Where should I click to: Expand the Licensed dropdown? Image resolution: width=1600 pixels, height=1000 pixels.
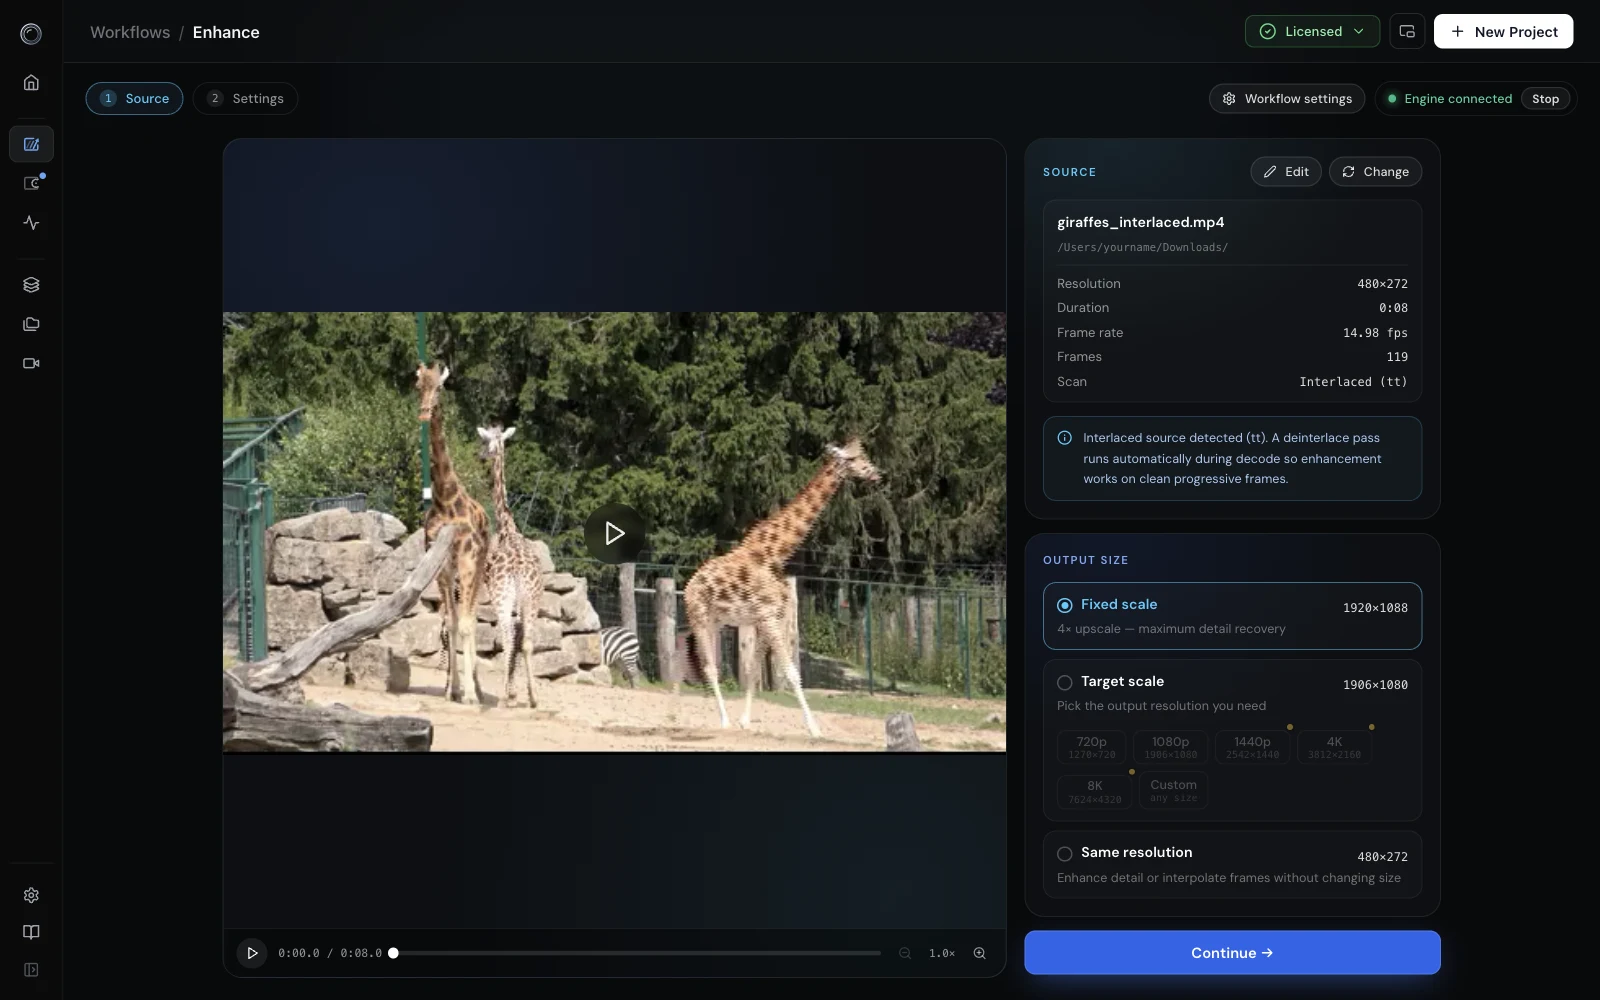[x=1312, y=31]
